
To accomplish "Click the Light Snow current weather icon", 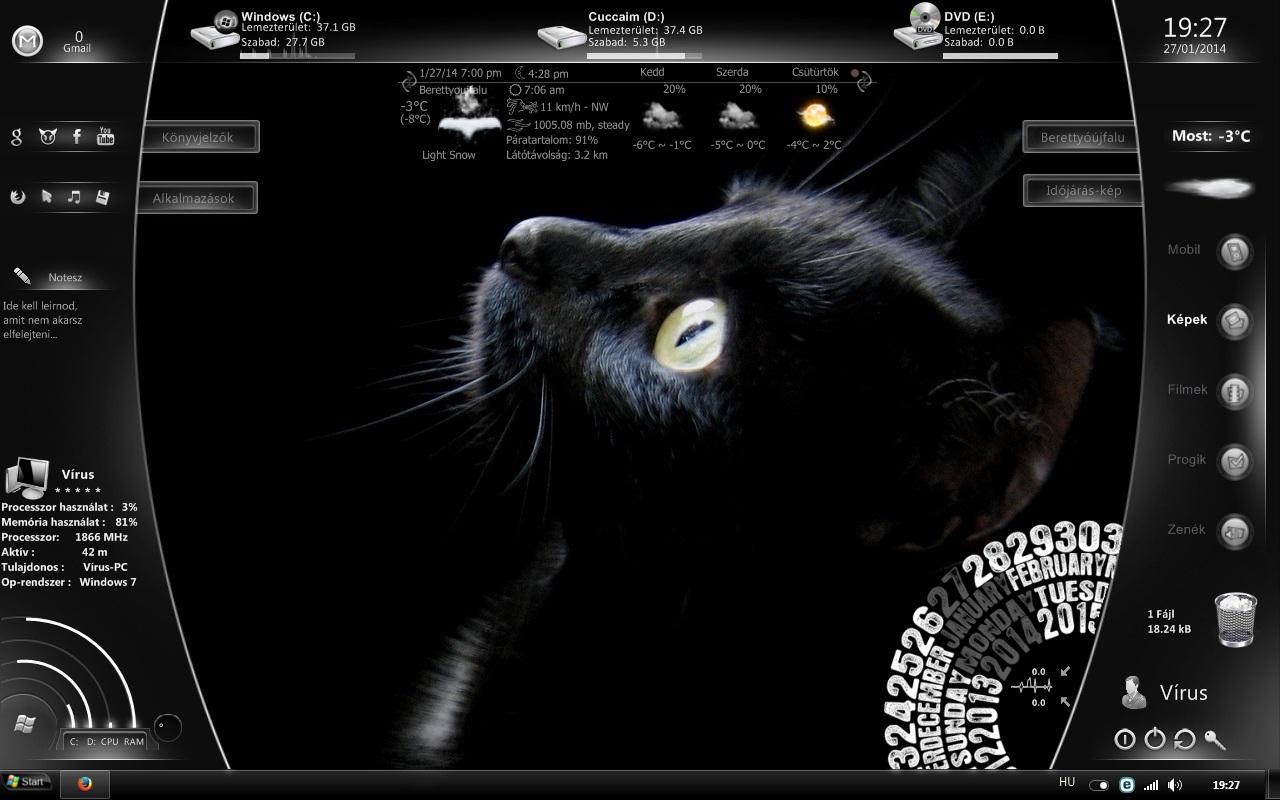I will 469,117.
